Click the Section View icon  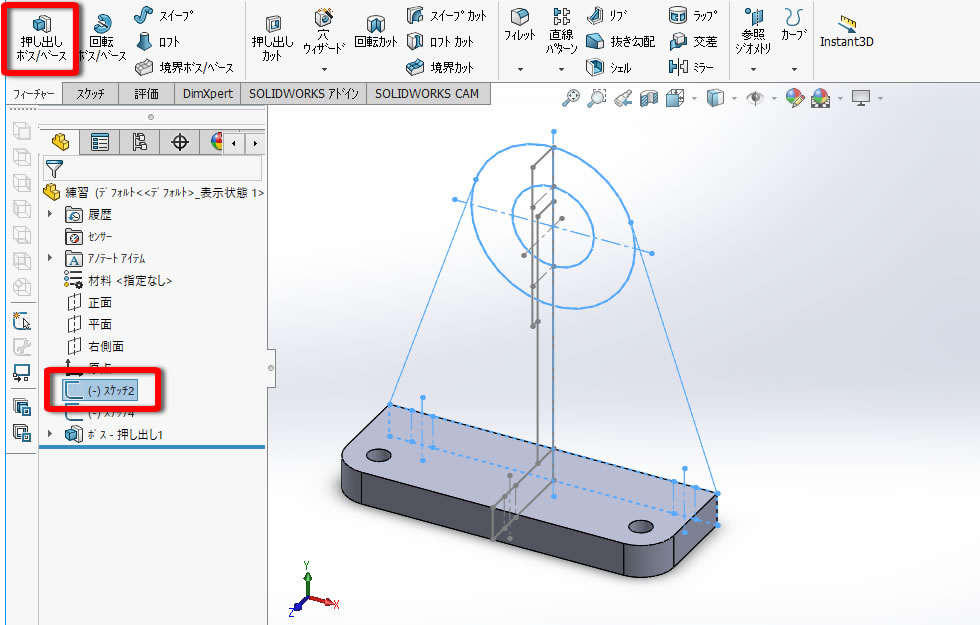pyautogui.click(x=649, y=98)
